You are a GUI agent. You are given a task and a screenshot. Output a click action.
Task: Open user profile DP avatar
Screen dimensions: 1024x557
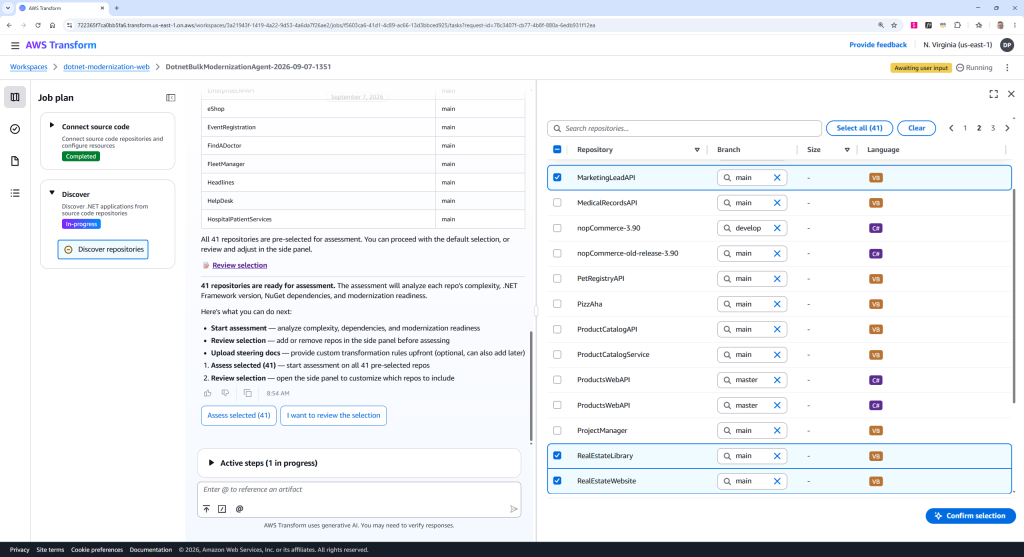coord(1007,45)
